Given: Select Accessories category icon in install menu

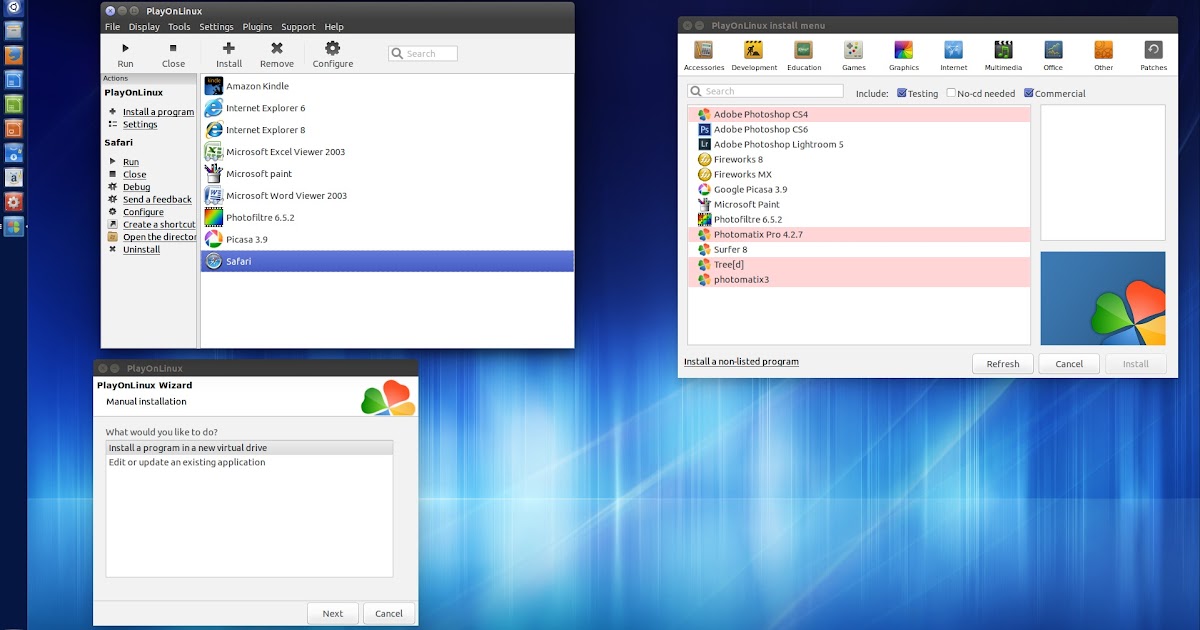Looking at the screenshot, I should 704,50.
